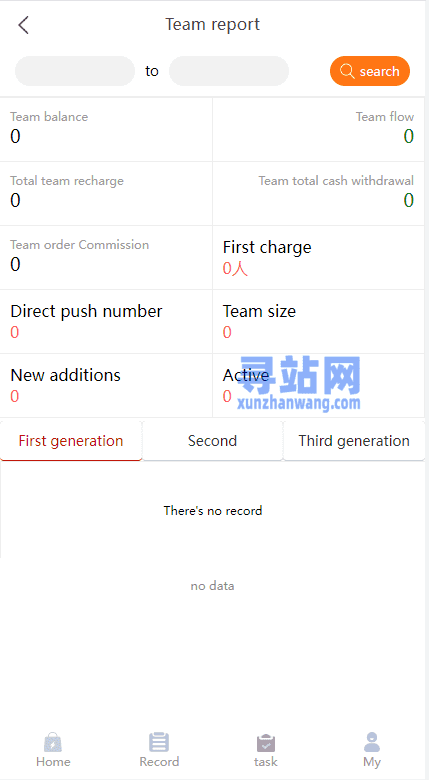The height and width of the screenshot is (780, 429).
Task: Open the Home shopping bag icon
Action: point(53,742)
